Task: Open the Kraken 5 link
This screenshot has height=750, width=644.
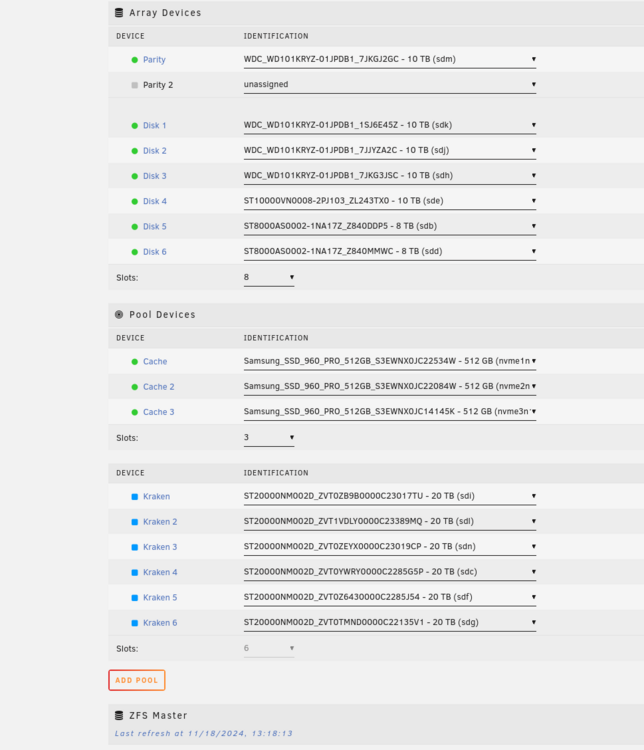Action: pyautogui.click(x=160, y=598)
